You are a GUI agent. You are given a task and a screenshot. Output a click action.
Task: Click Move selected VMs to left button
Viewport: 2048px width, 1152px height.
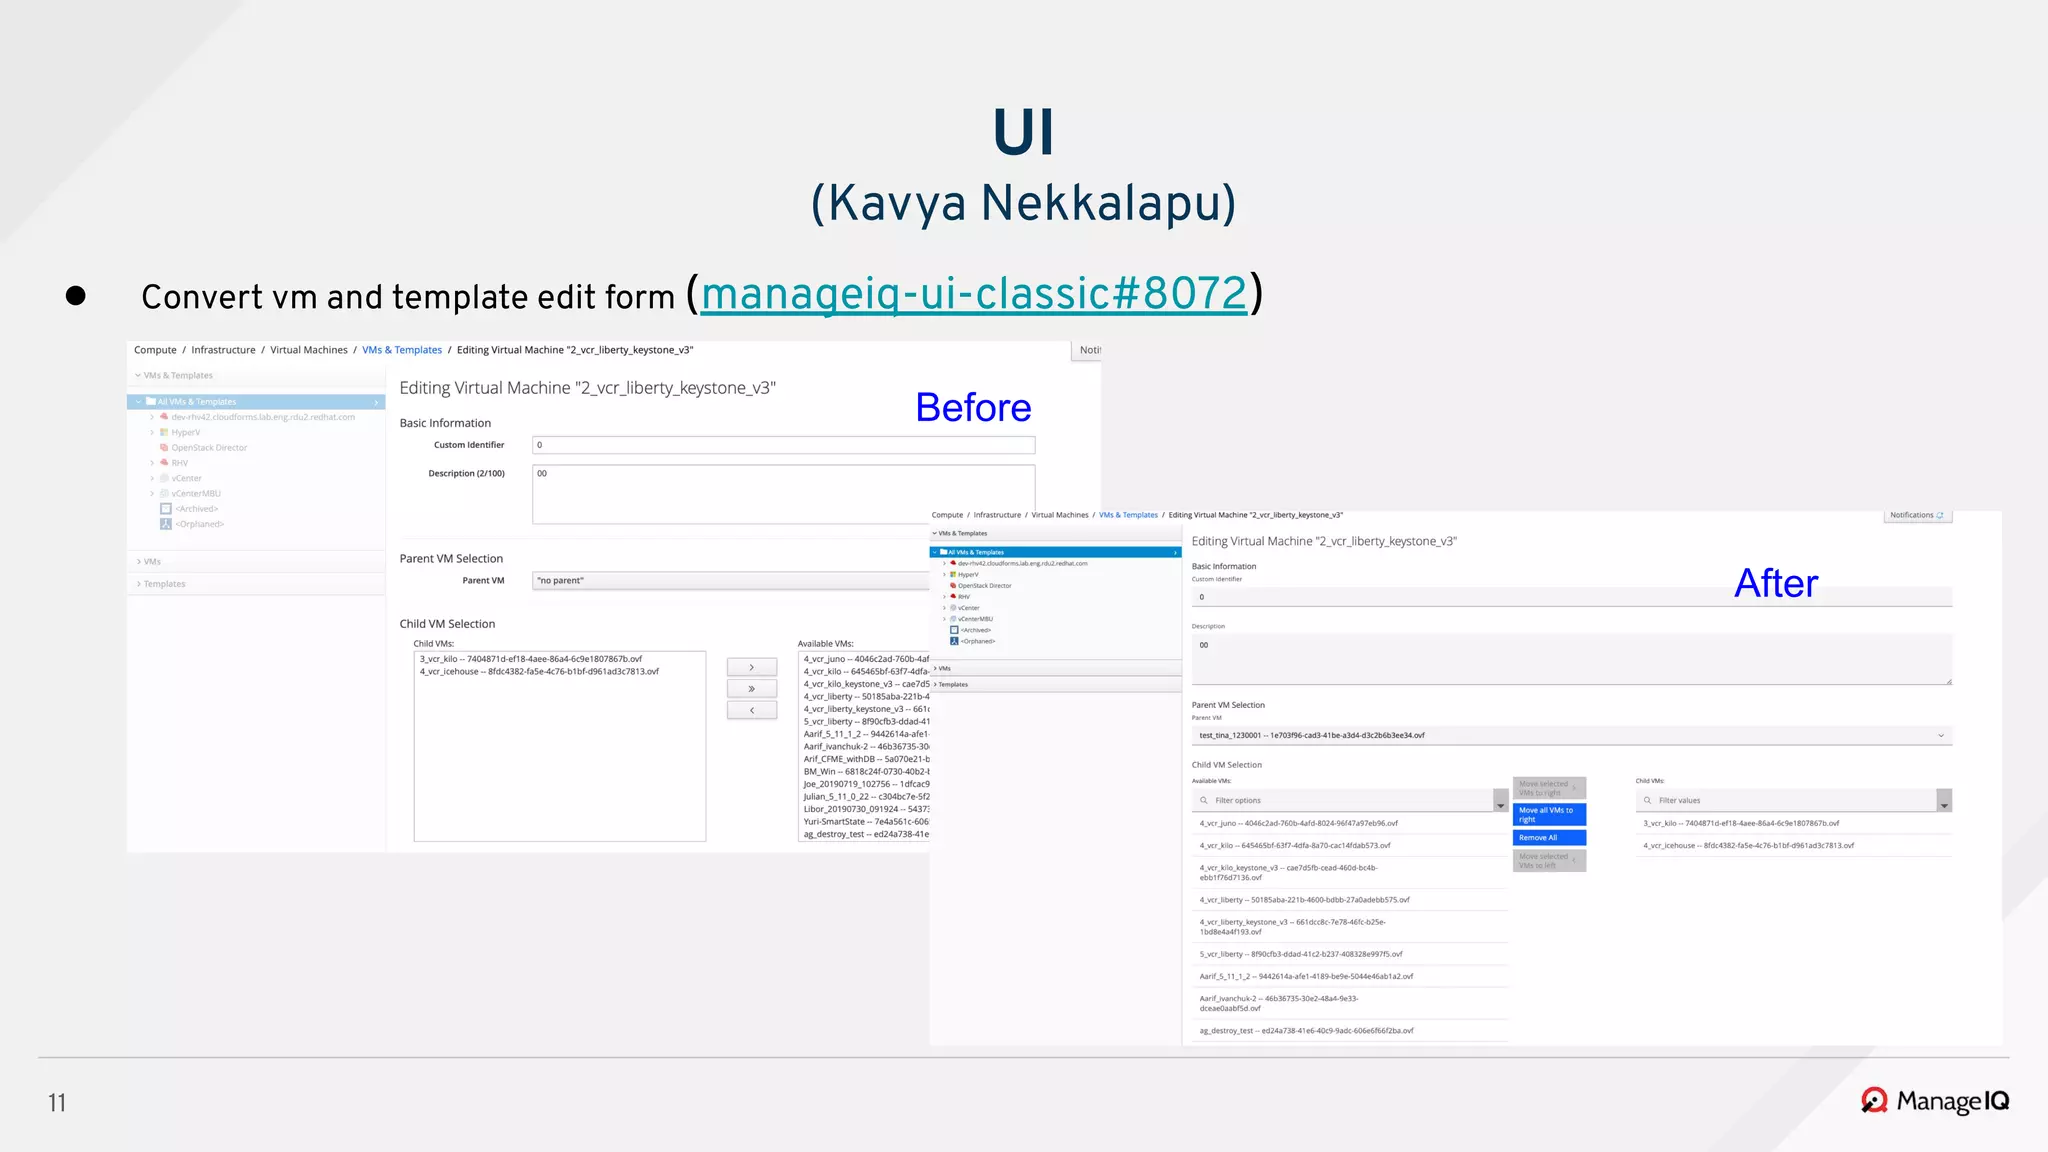coord(1549,860)
